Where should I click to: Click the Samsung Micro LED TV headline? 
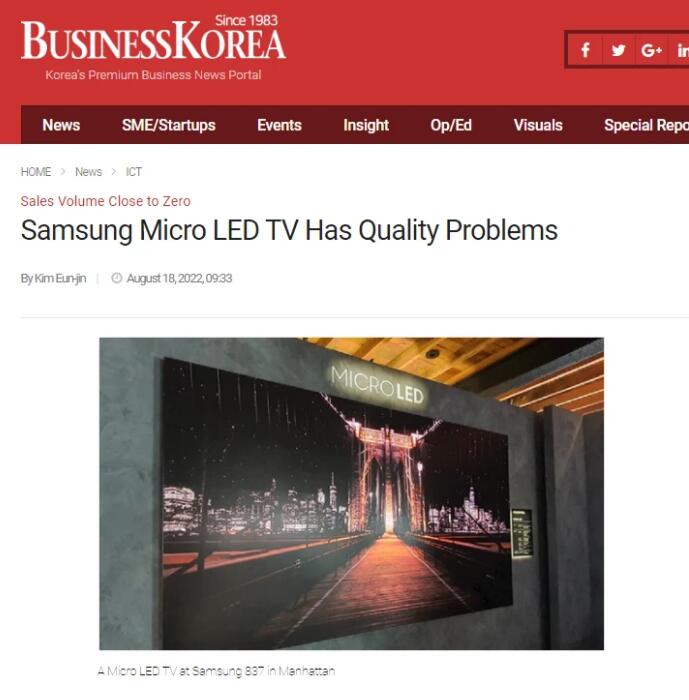click(289, 230)
